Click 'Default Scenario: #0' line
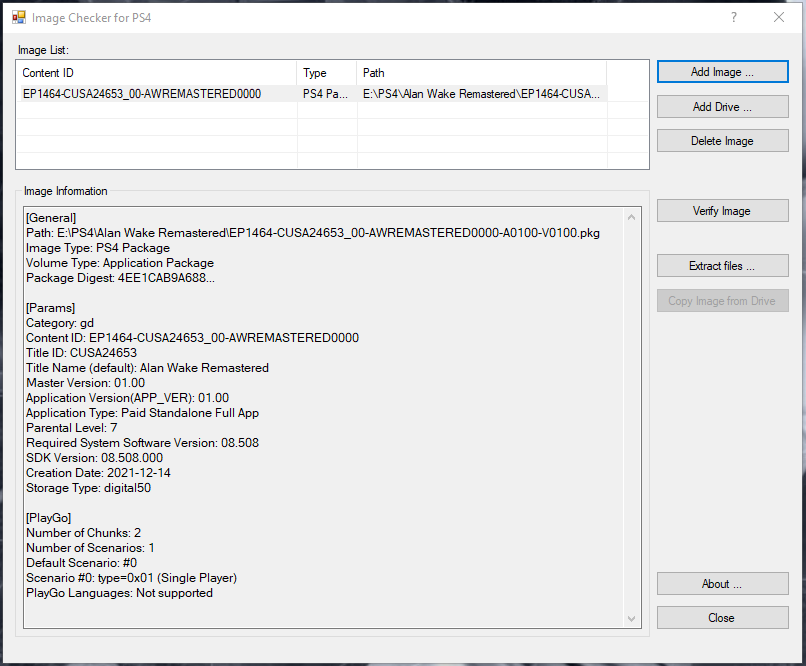Viewport: 806px width, 666px height. click(81, 563)
